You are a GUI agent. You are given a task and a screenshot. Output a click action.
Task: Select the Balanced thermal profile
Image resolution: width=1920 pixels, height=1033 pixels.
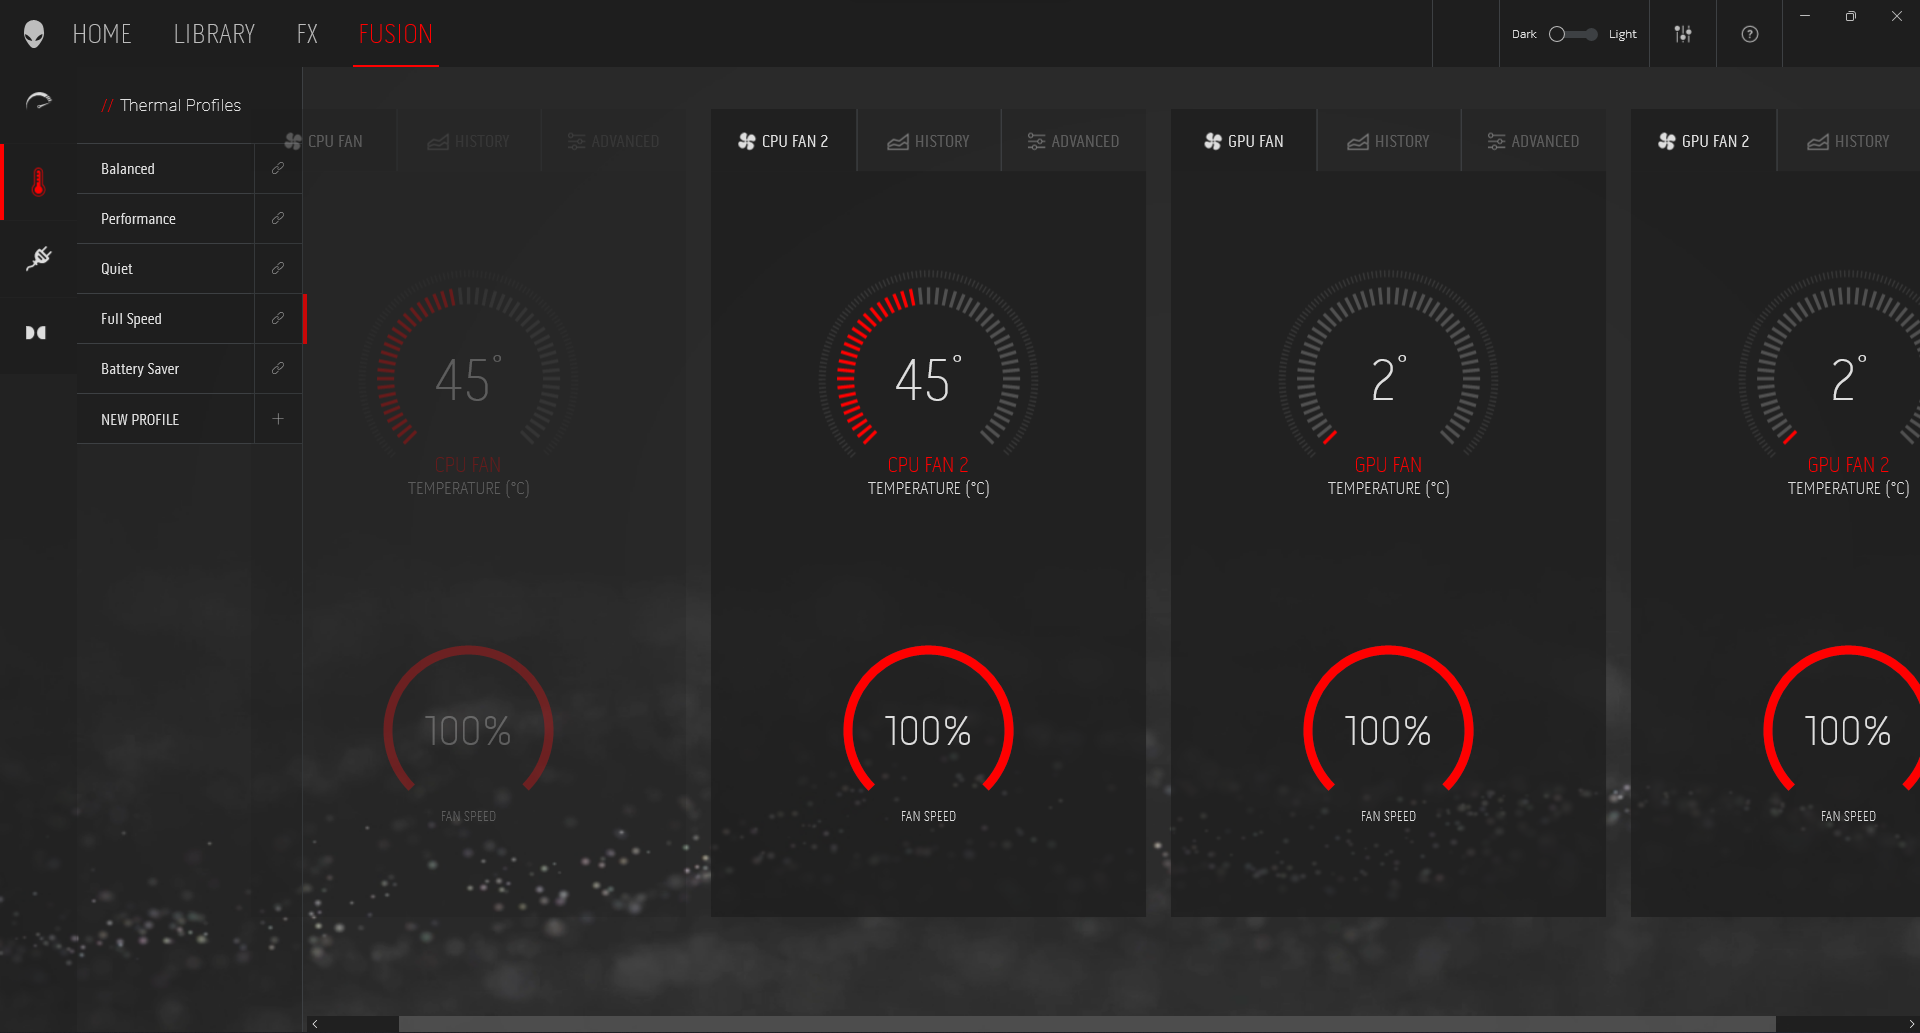point(166,168)
